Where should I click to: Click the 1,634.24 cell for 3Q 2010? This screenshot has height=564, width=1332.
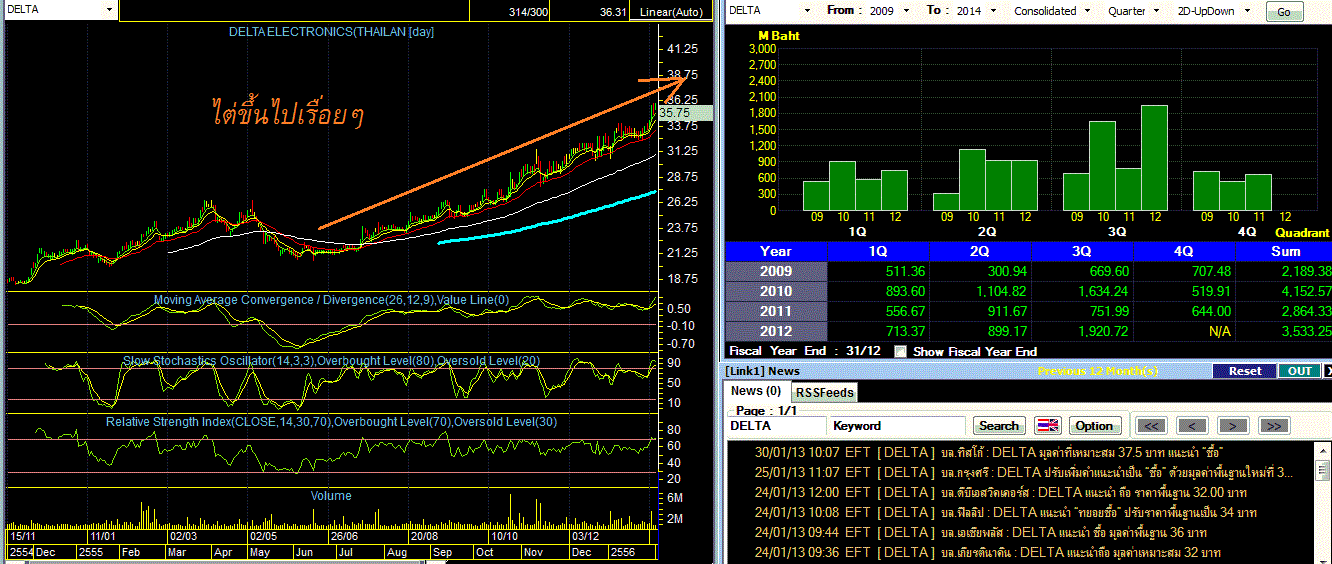1082,291
